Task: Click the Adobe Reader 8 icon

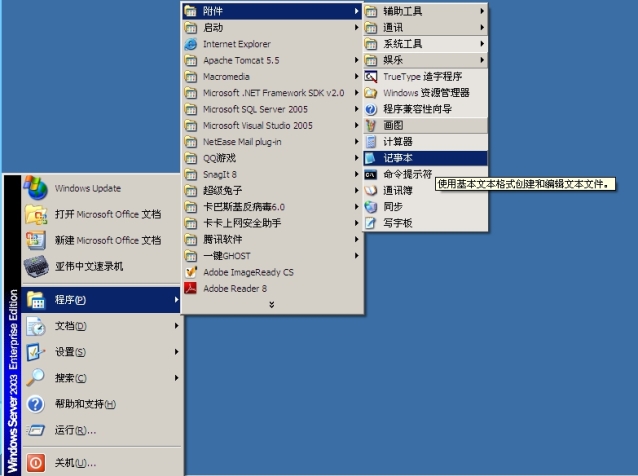Action: click(x=190, y=288)
